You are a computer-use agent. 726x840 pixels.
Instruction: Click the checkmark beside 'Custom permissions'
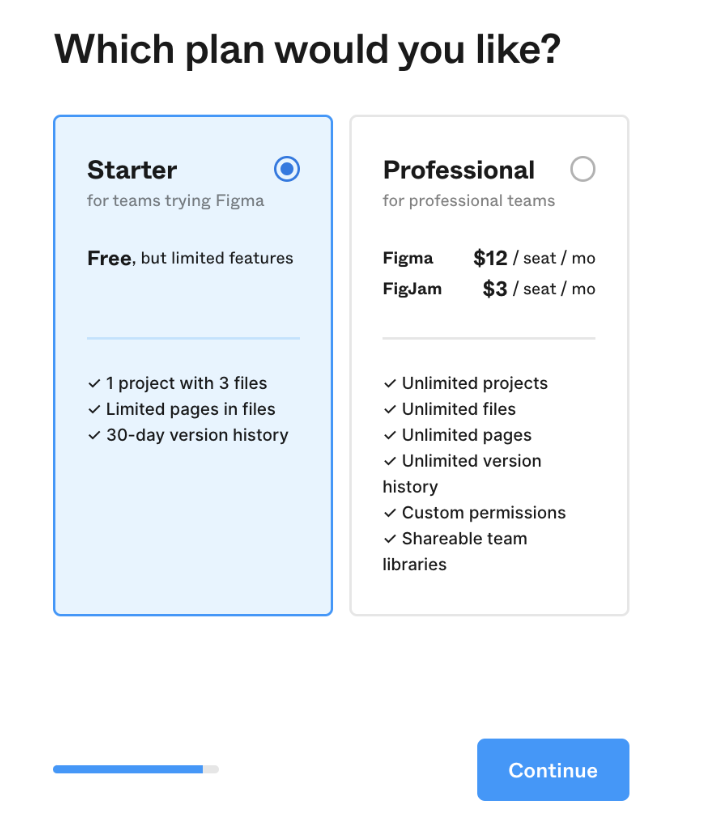[x=389, y=513]
